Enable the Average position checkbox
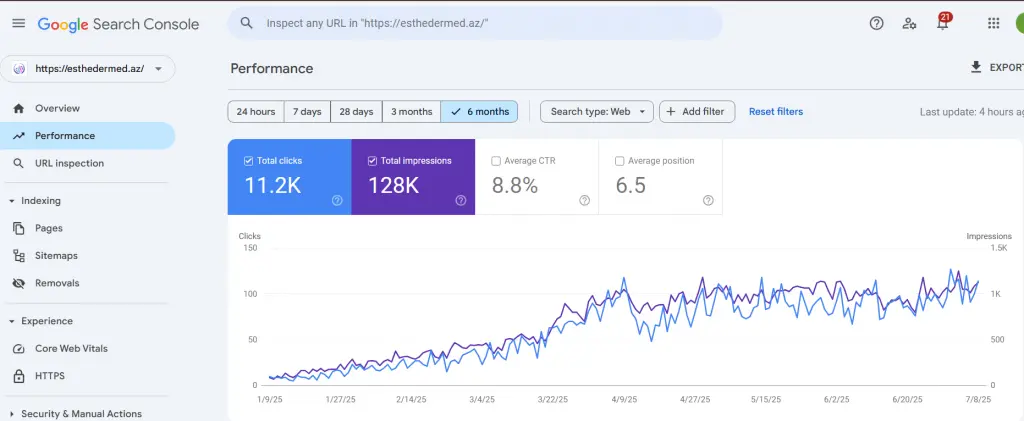This screenshot has width=1024, height=421. 620,161
